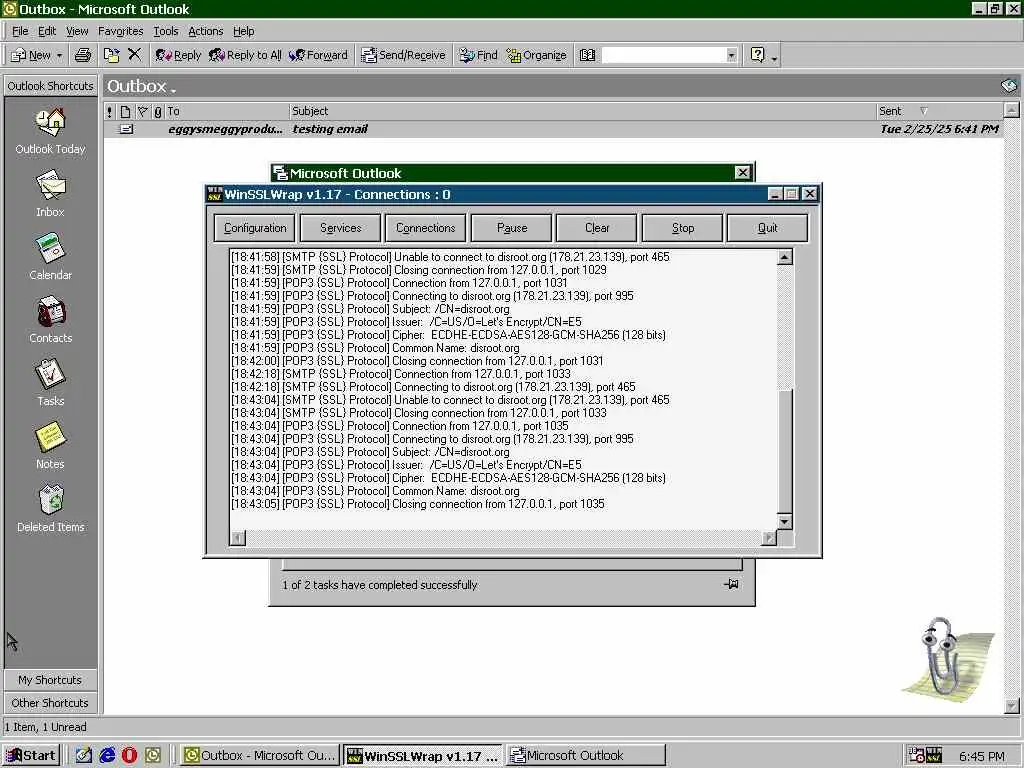Click the Move to Folder icon

point(112,56)
